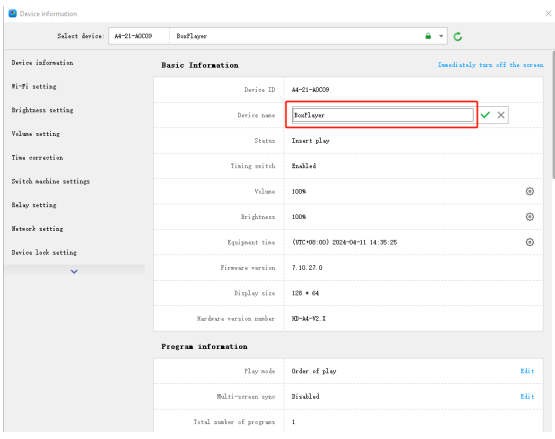Click the green refresh device icon
This screenshot has height=439, width=555.
tap(458, 36)
